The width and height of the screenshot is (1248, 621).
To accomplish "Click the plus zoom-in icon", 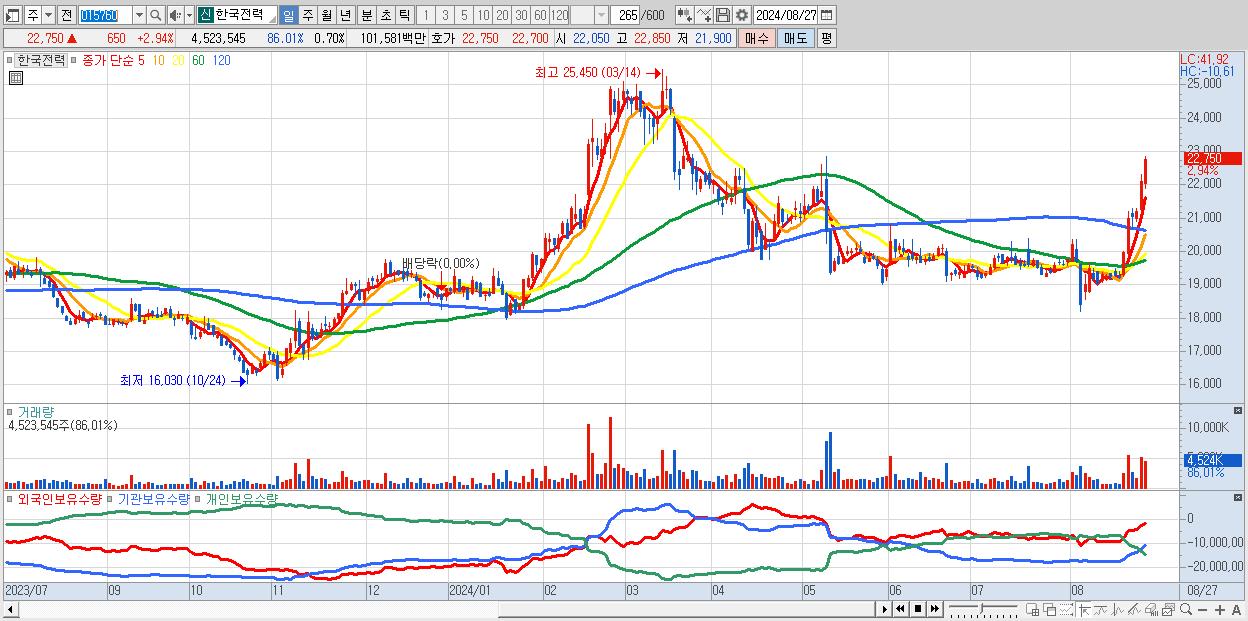I will click(x=1220, y=610).
